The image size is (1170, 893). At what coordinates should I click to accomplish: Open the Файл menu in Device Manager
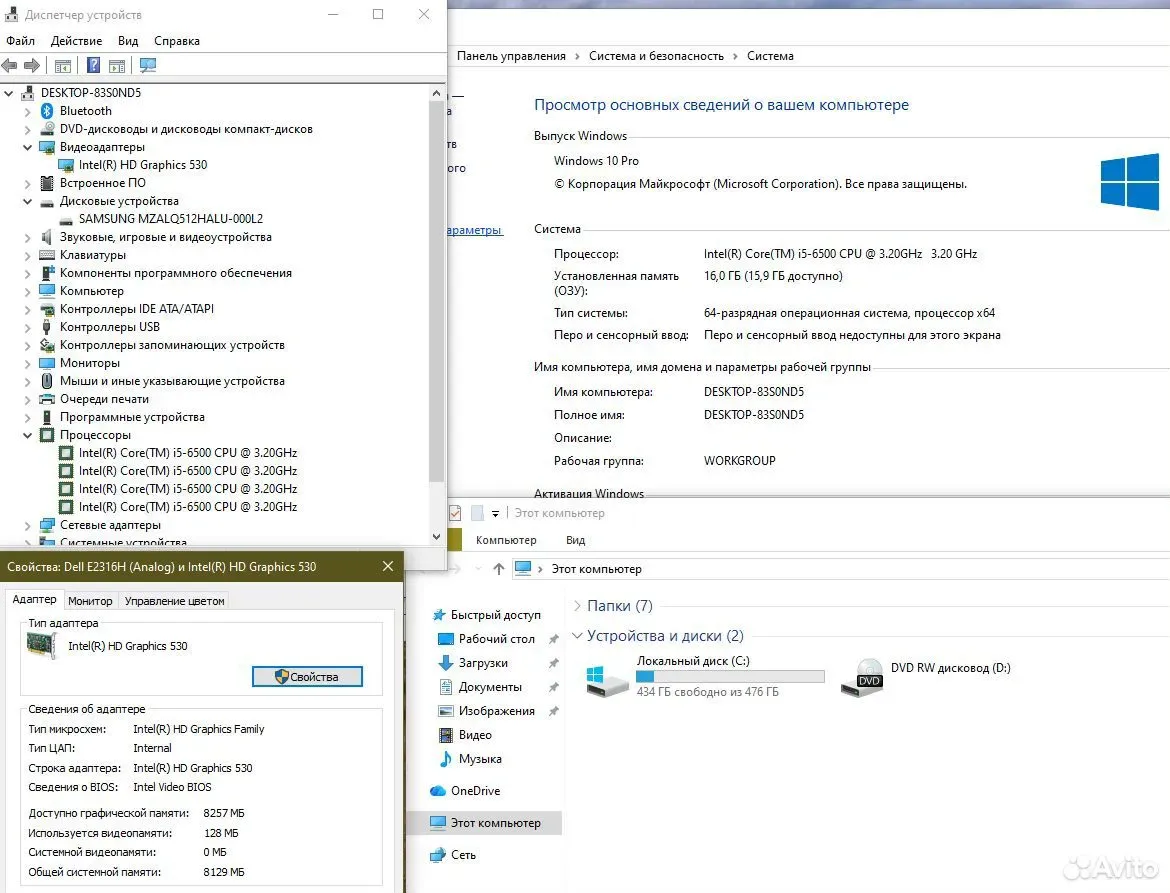click(x=20, y=41)
